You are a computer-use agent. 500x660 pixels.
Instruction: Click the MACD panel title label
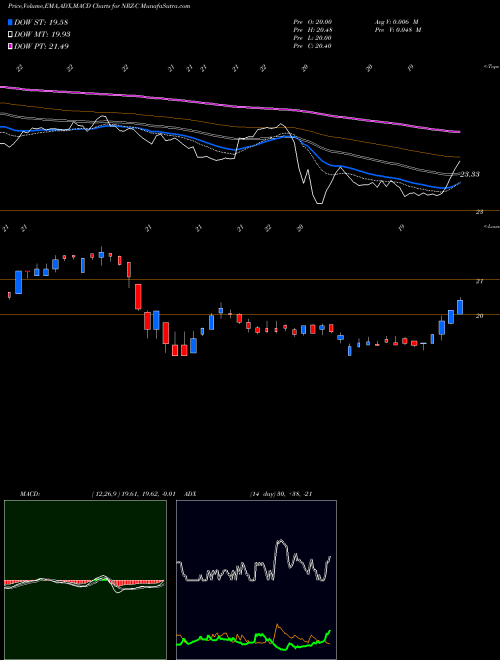[30, 494]
